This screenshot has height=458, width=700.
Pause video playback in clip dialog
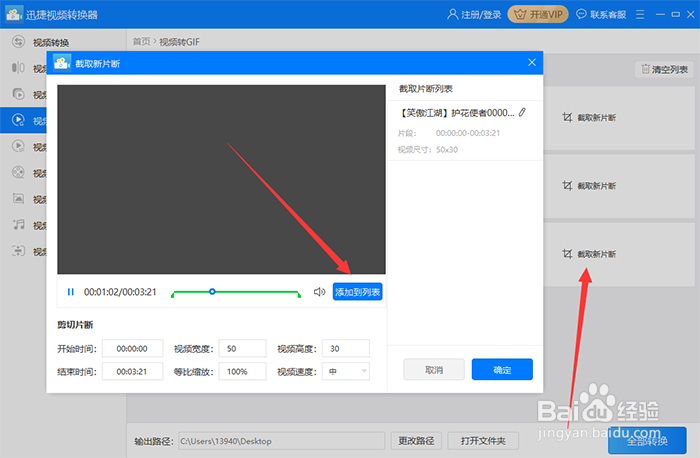[x=71, y=292]
